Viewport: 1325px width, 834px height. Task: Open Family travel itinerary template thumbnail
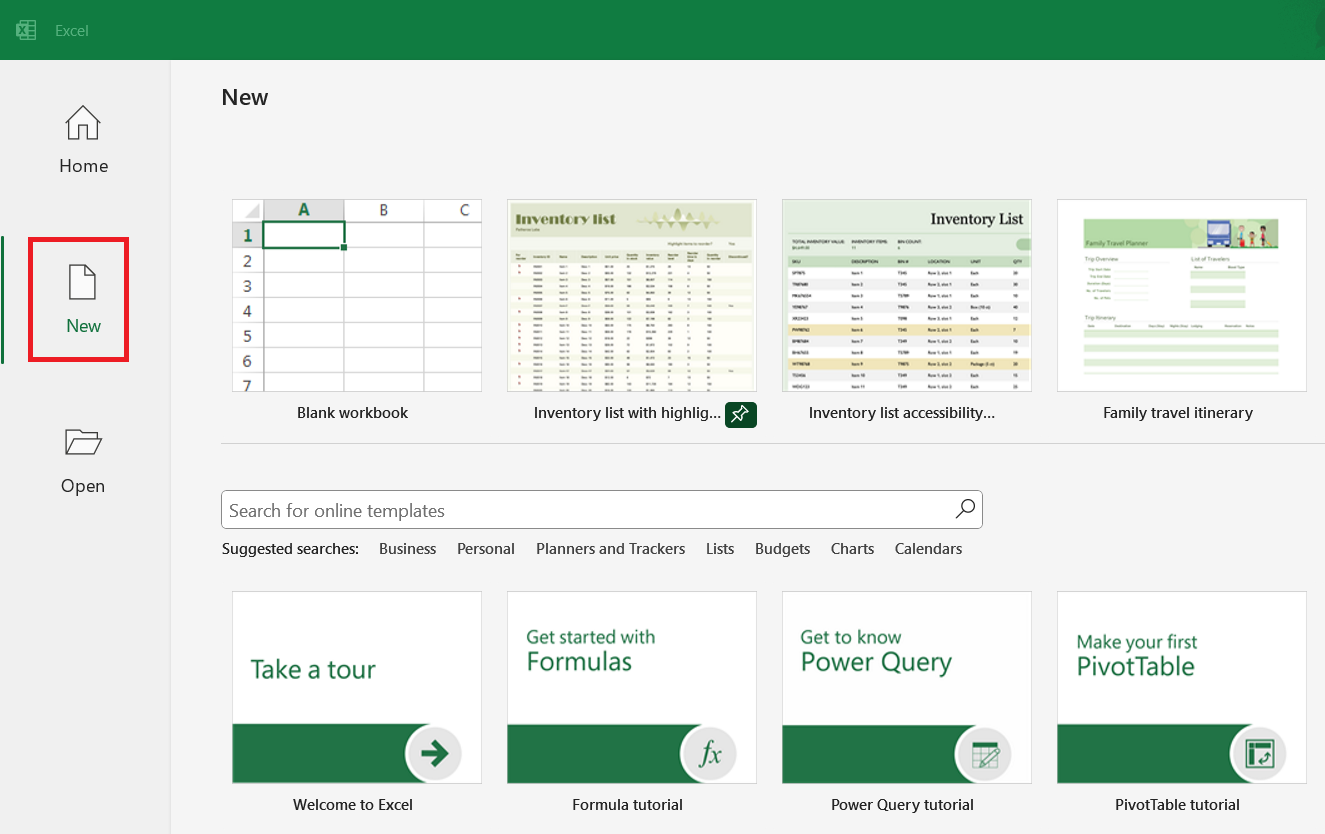point(1182,295)
